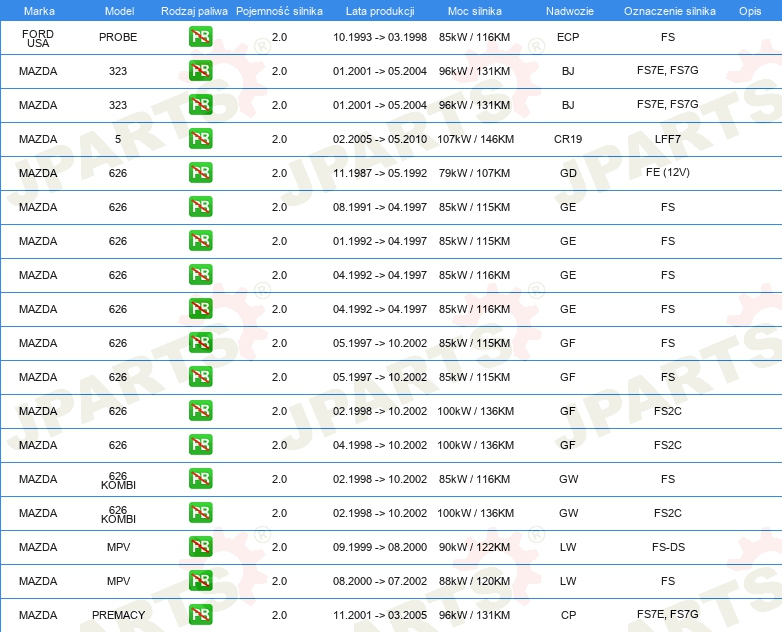Image resolution: width=782 pixels, height=632 pixels.
Task: Click the CR19 body code cell
Action: coord(568,139)
